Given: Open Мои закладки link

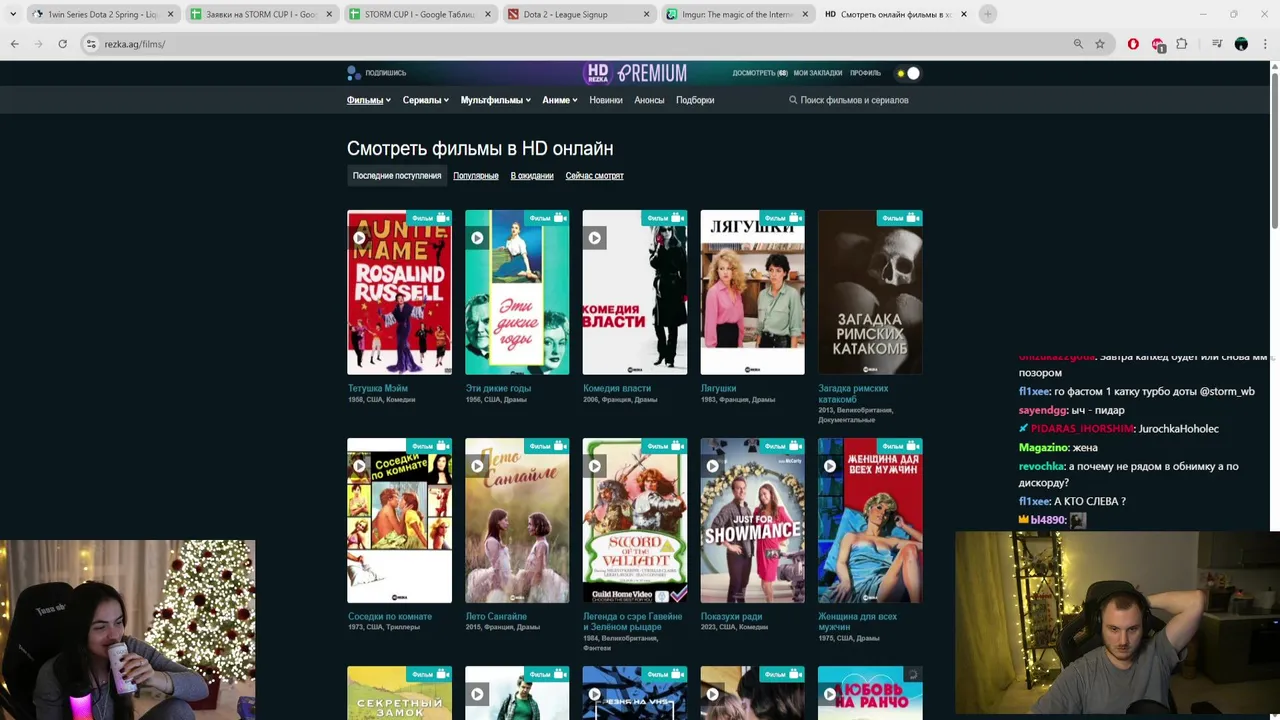Looking at the screenshot, I should click(x=818, y=73).
